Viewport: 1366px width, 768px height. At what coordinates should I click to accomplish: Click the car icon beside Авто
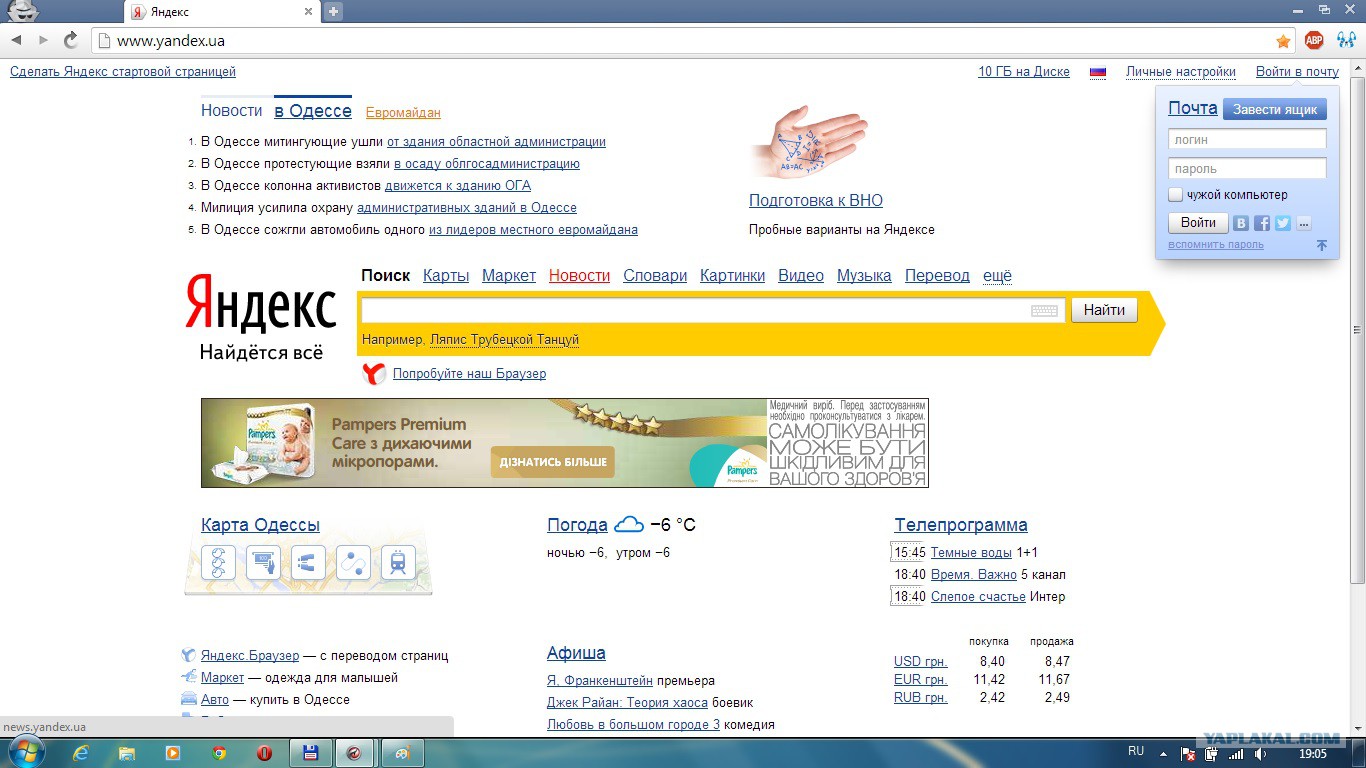click(x=188, y=699)
